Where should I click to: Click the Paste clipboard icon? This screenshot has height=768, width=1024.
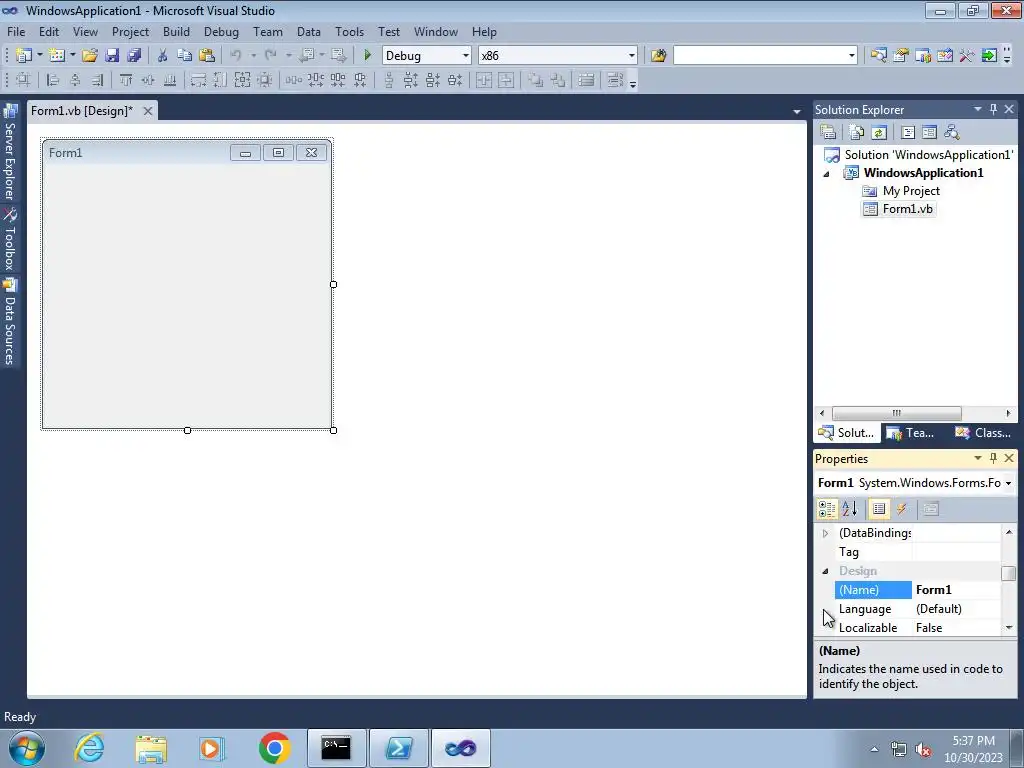pos(207,56)
